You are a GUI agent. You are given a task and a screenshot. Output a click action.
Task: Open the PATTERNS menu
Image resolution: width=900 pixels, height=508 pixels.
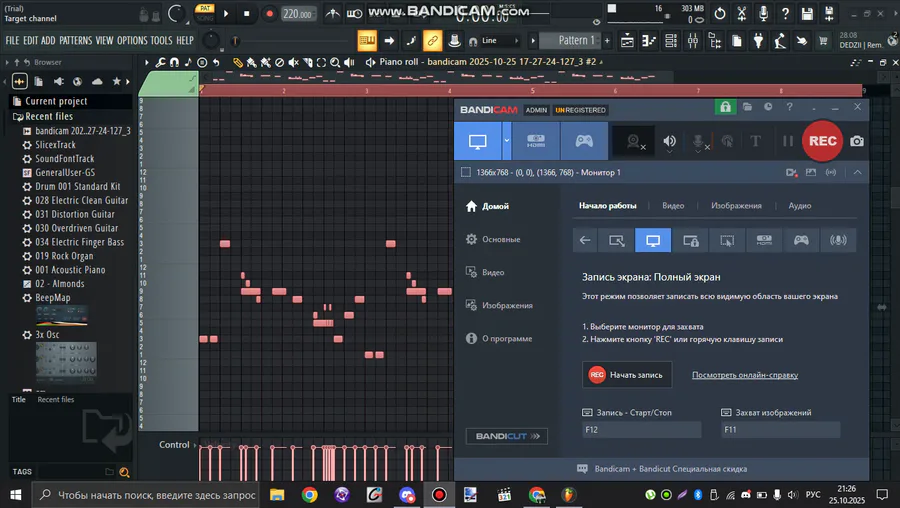(75, 40)
